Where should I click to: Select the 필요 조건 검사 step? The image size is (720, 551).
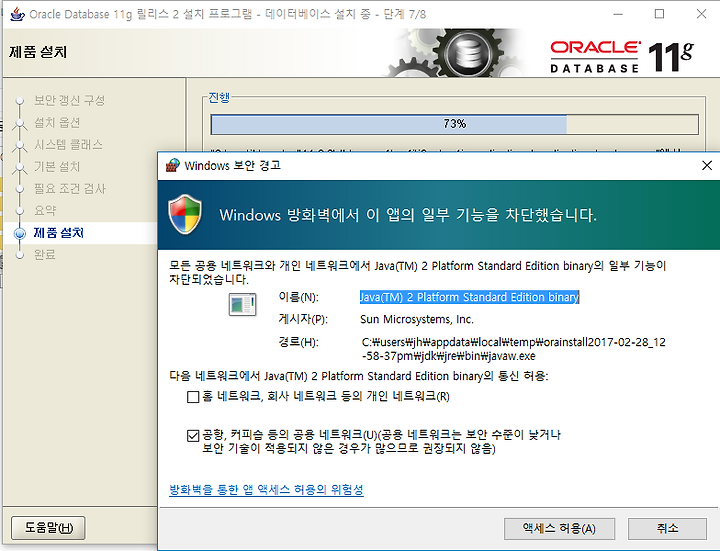[x=70, y=188]
